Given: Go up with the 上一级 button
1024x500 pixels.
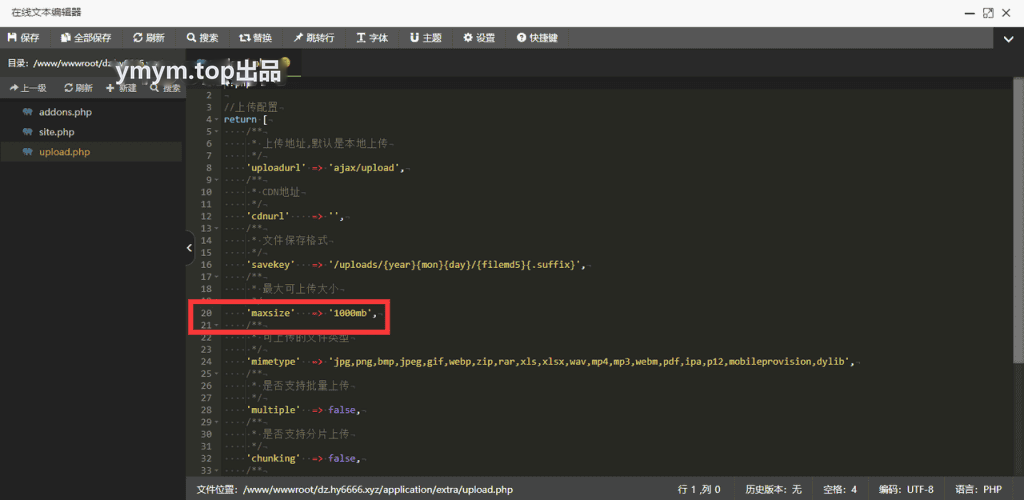Looking at the screenshot, I should coord(27,88).
